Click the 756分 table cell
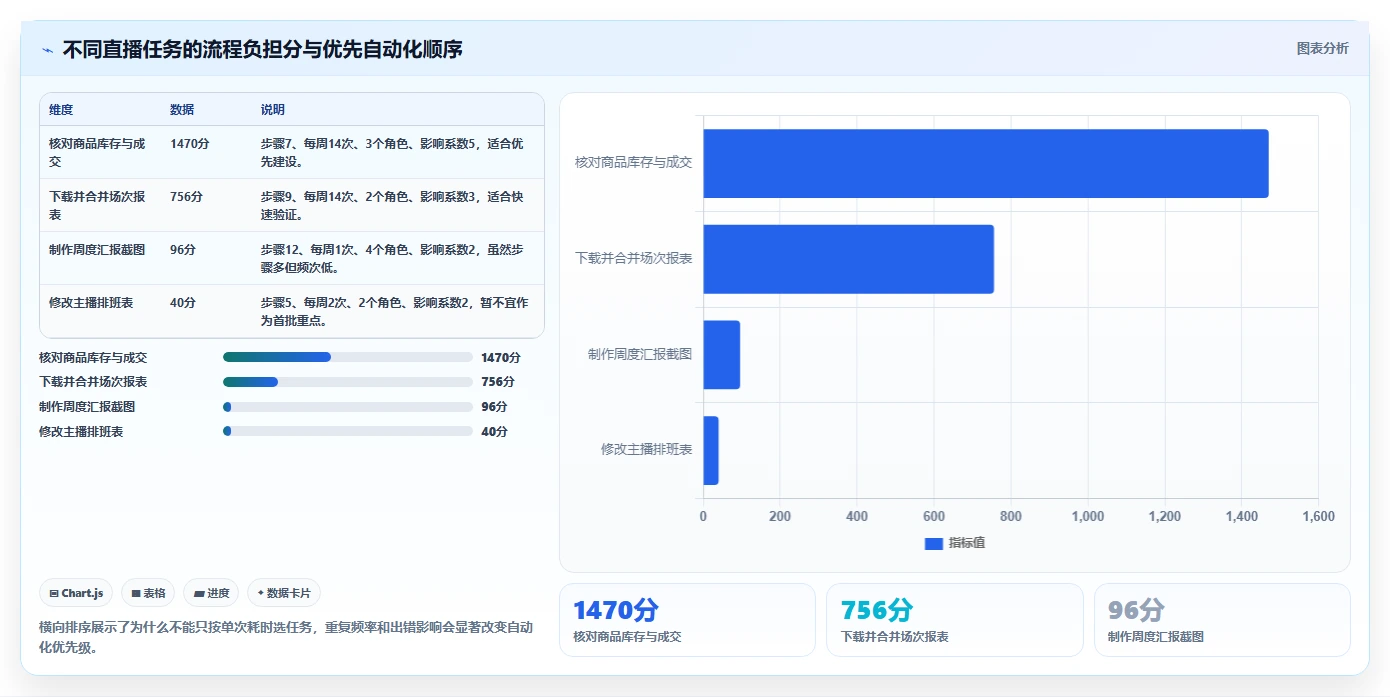This screenshot has height=697, width=1390. (x=187, y=197)
